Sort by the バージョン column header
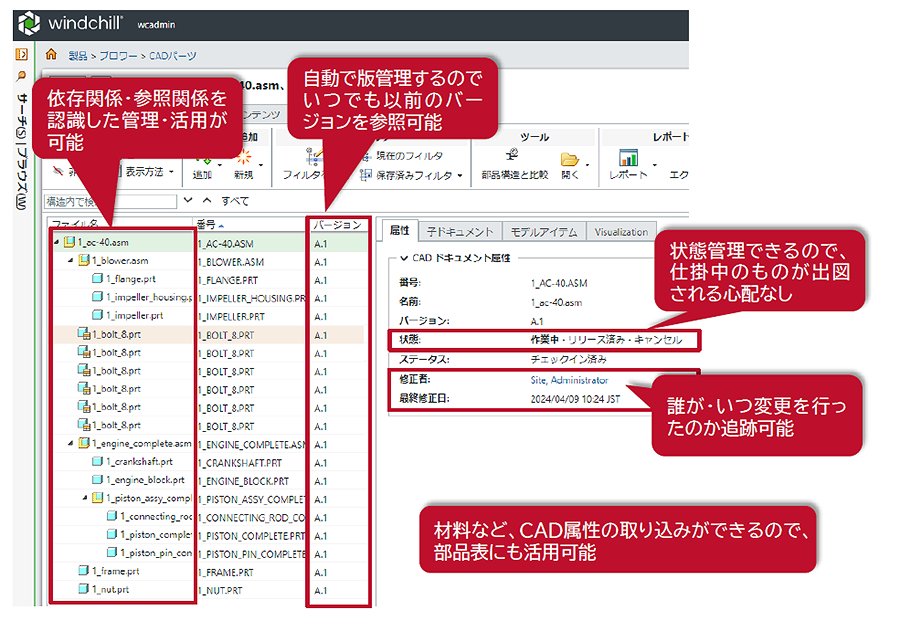The height and width of the screenshot is (631, 900). click(x=337, y=224)
